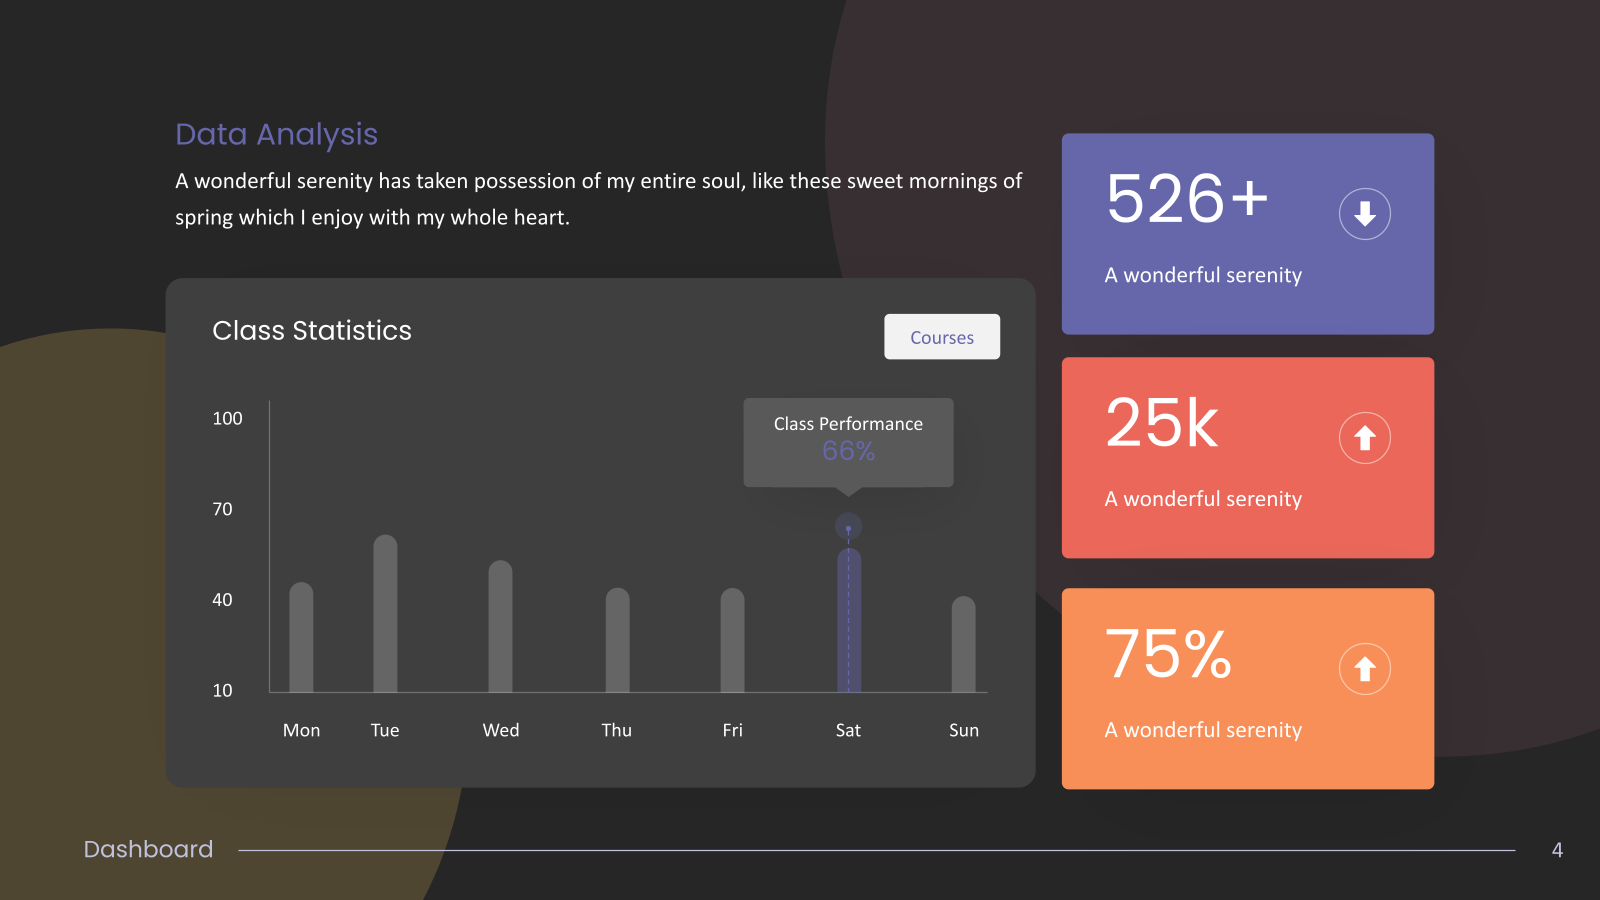This screenshot has height=900, width=1600.
Task: Select the Fri bar in chart
Action: [732, 640]
